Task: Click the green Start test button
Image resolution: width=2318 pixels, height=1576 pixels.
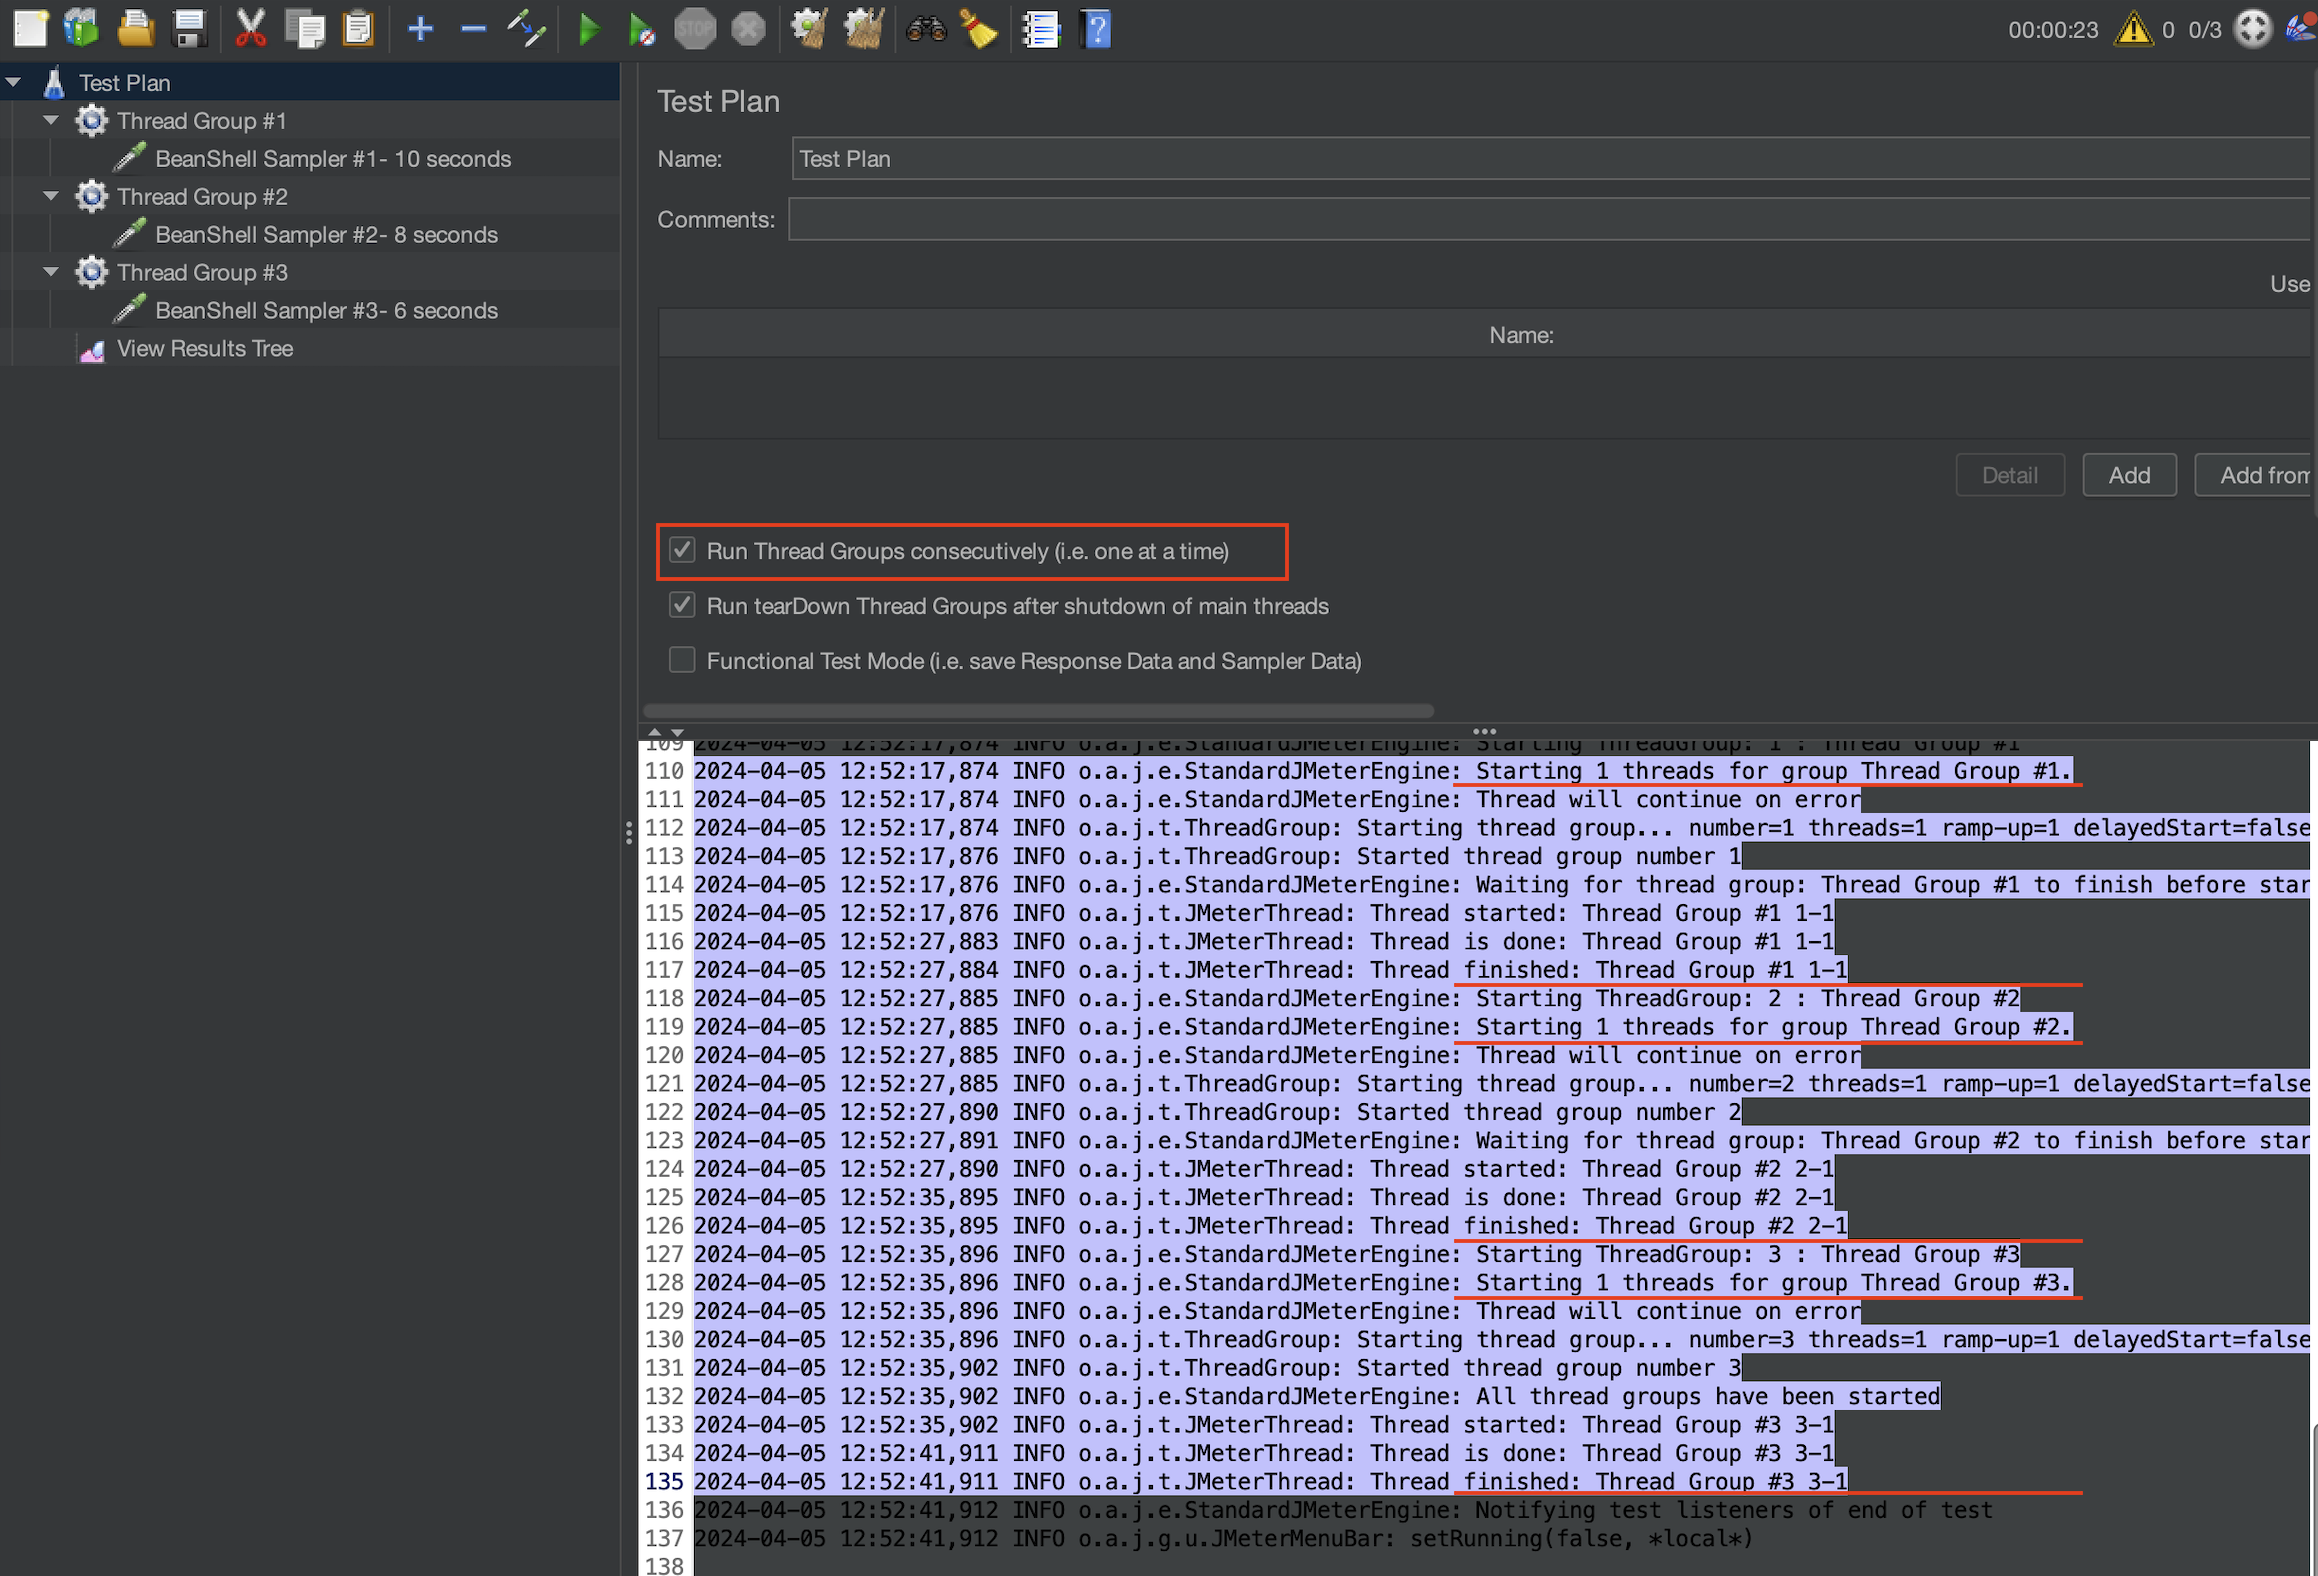Action: [x=589, y=30]
